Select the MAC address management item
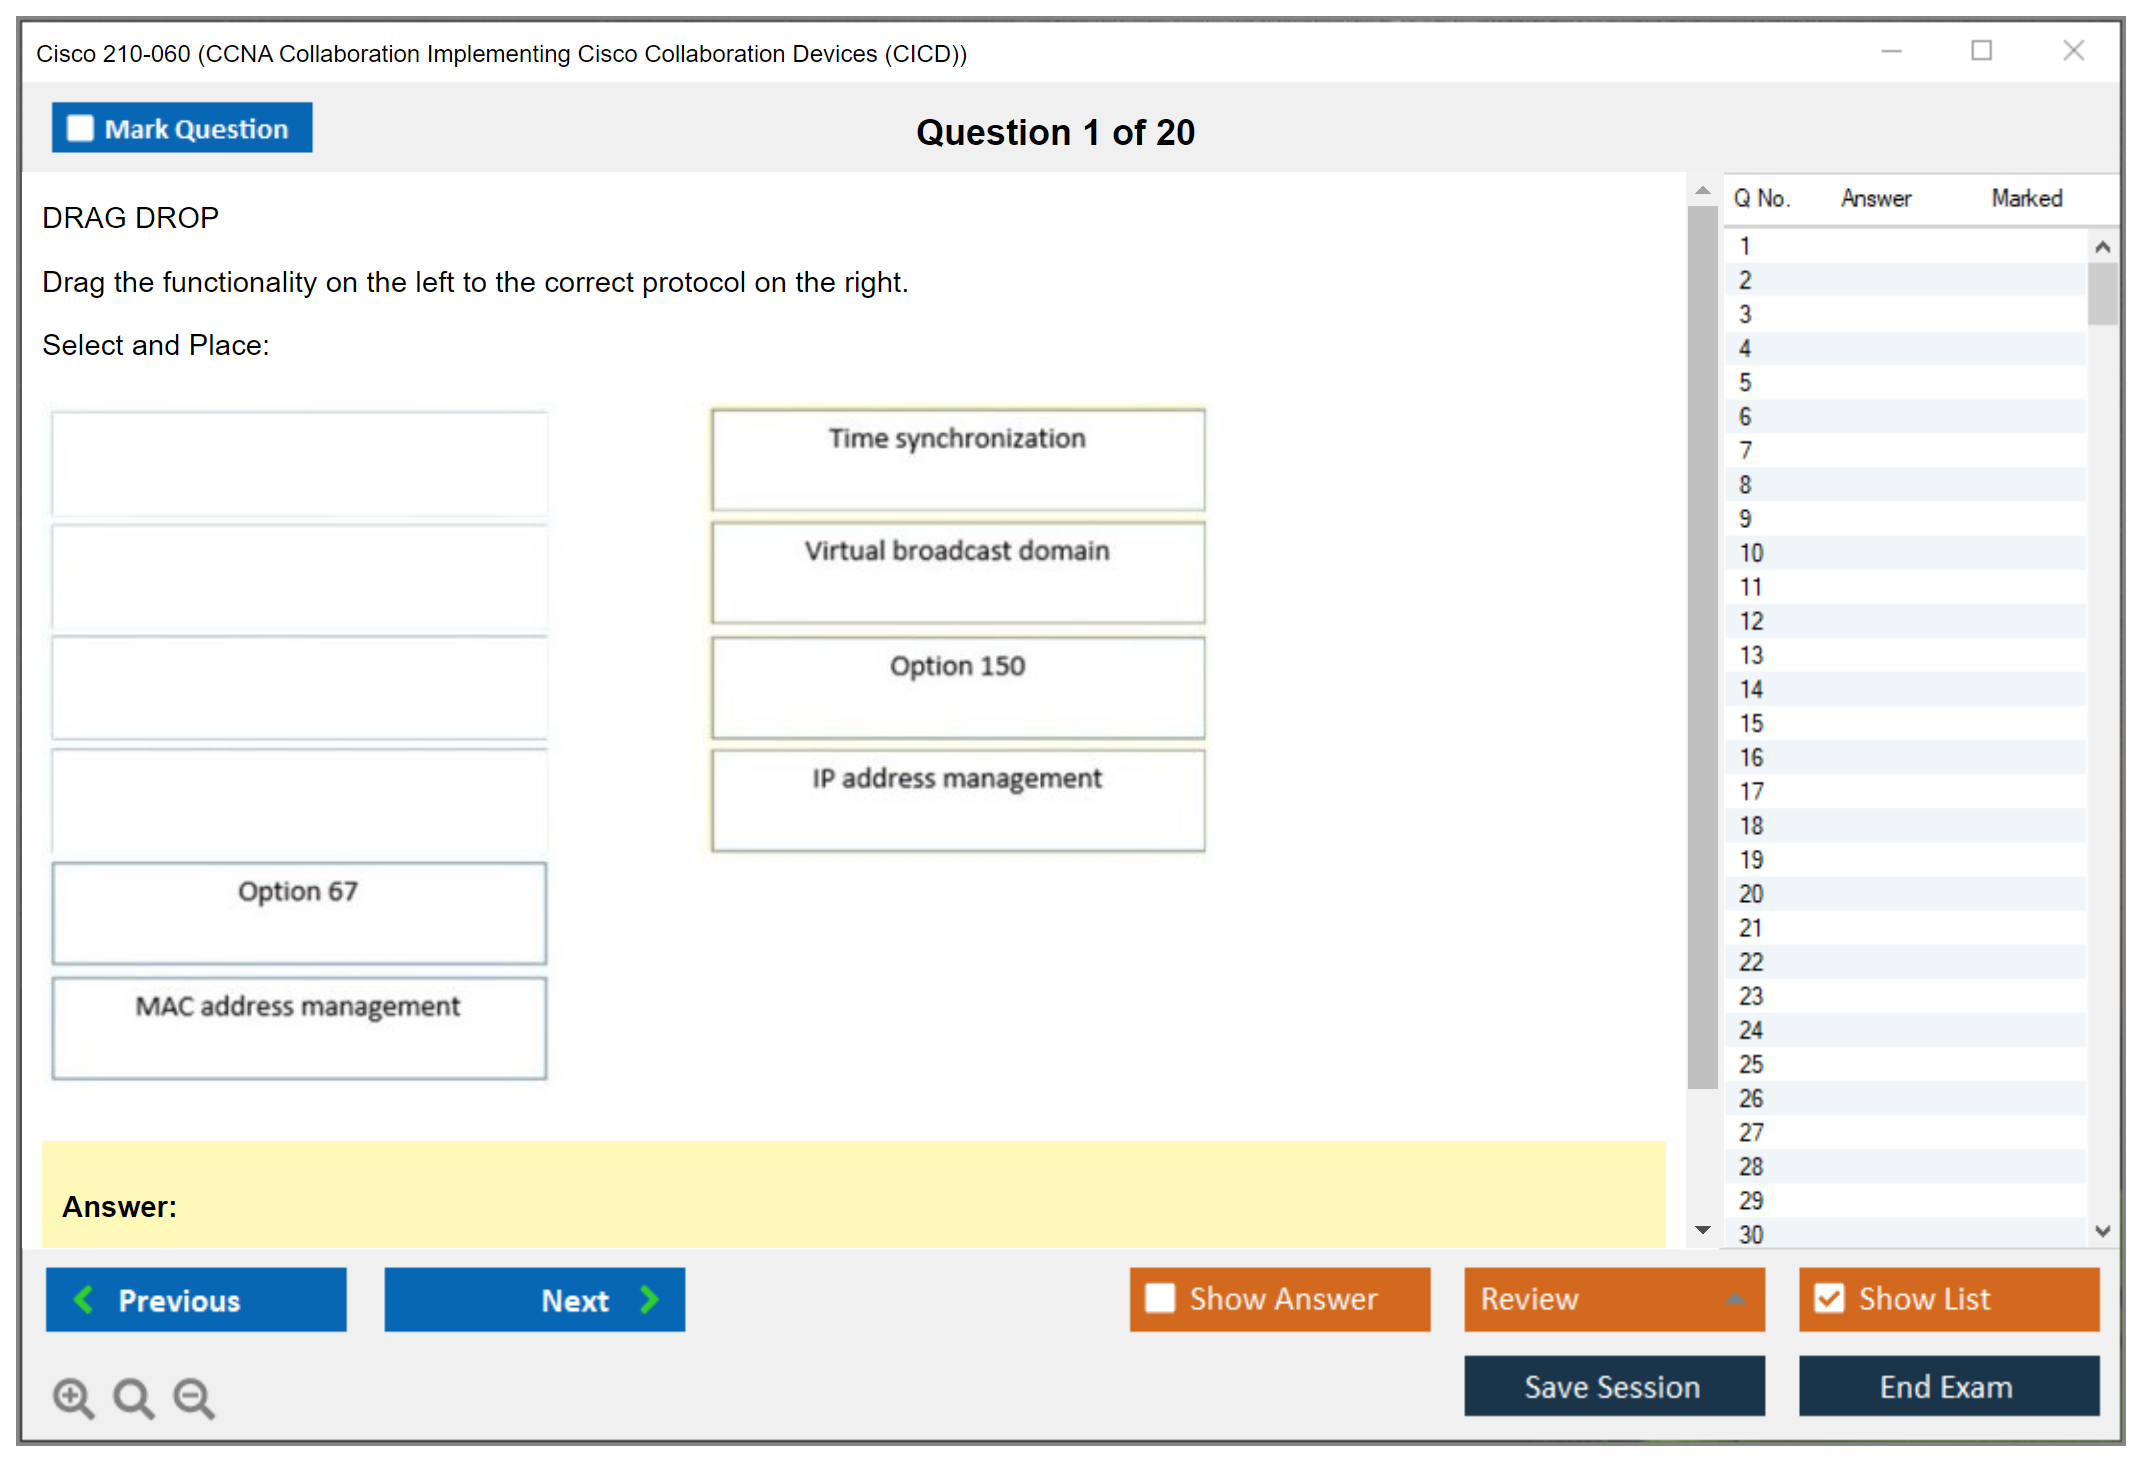 299,1027
